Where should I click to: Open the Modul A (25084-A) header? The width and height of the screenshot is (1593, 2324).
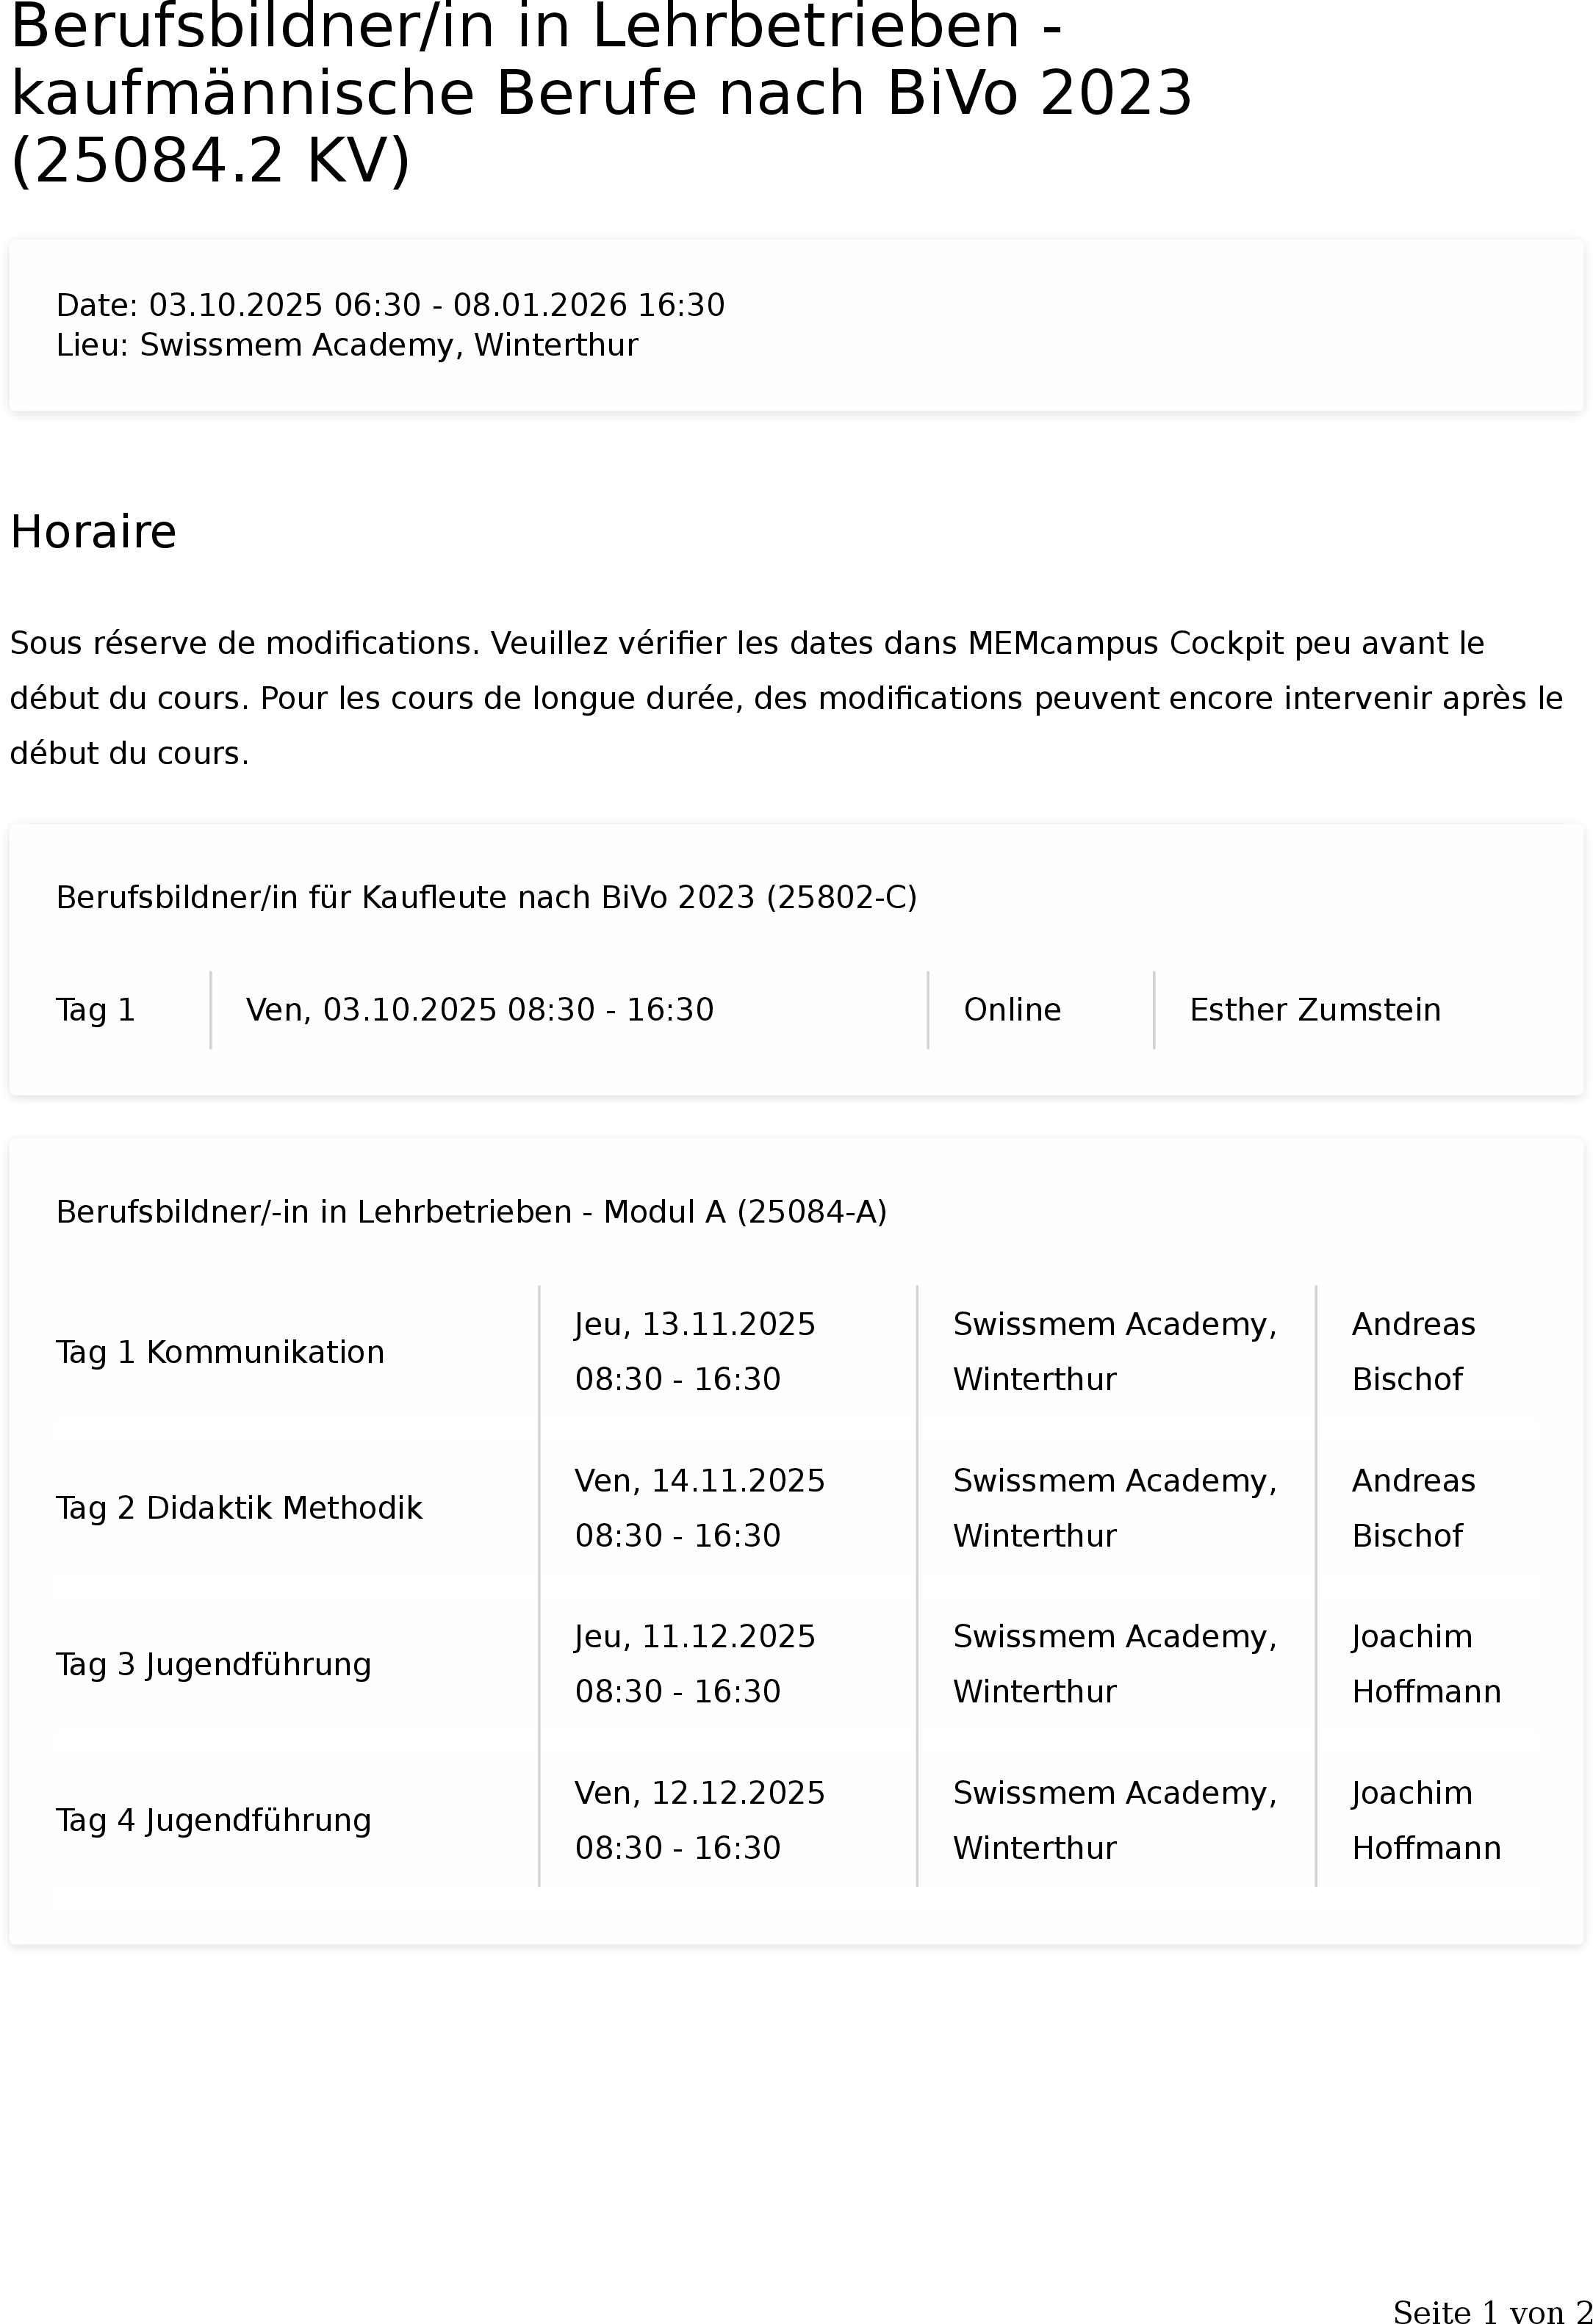pos(471,1212)
